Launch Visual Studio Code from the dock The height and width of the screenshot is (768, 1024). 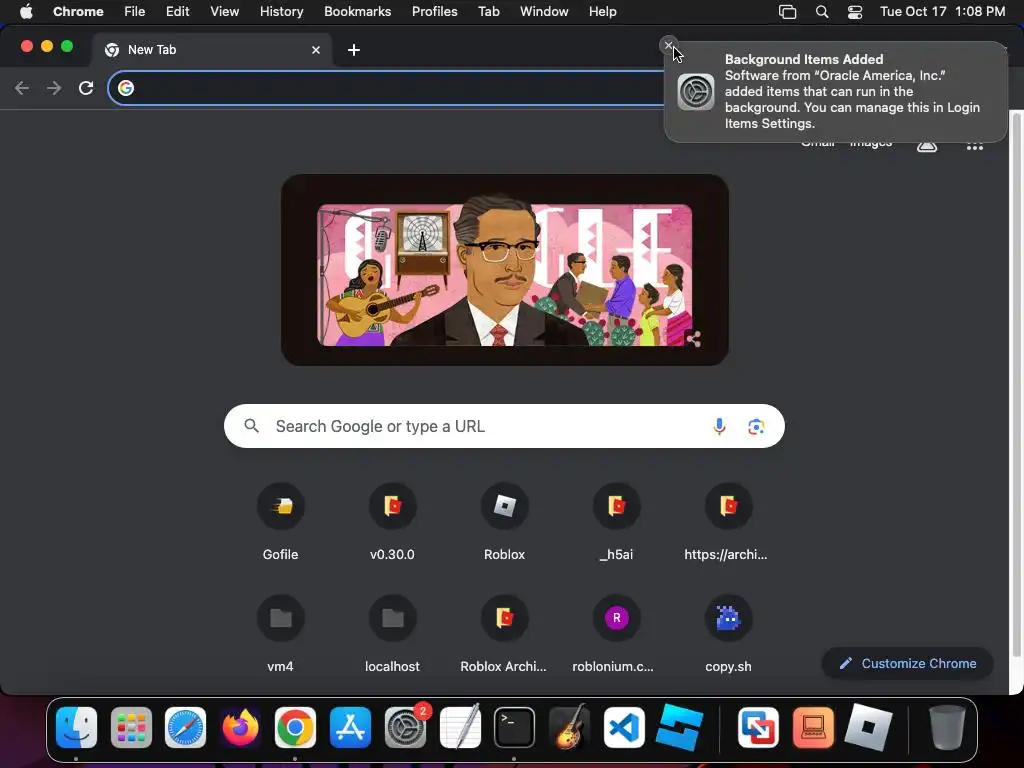pos(624,728)
